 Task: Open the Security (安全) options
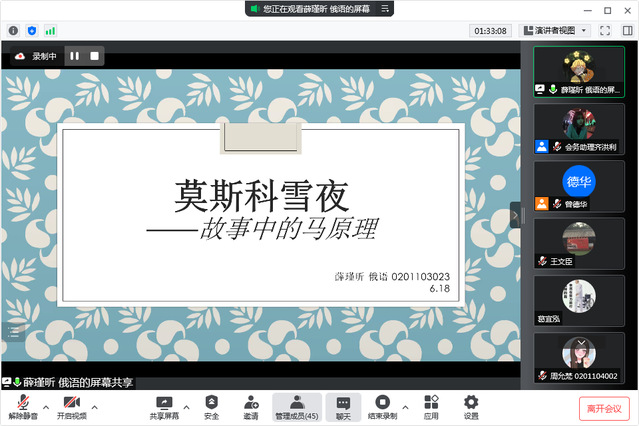(x=211, y=406)
